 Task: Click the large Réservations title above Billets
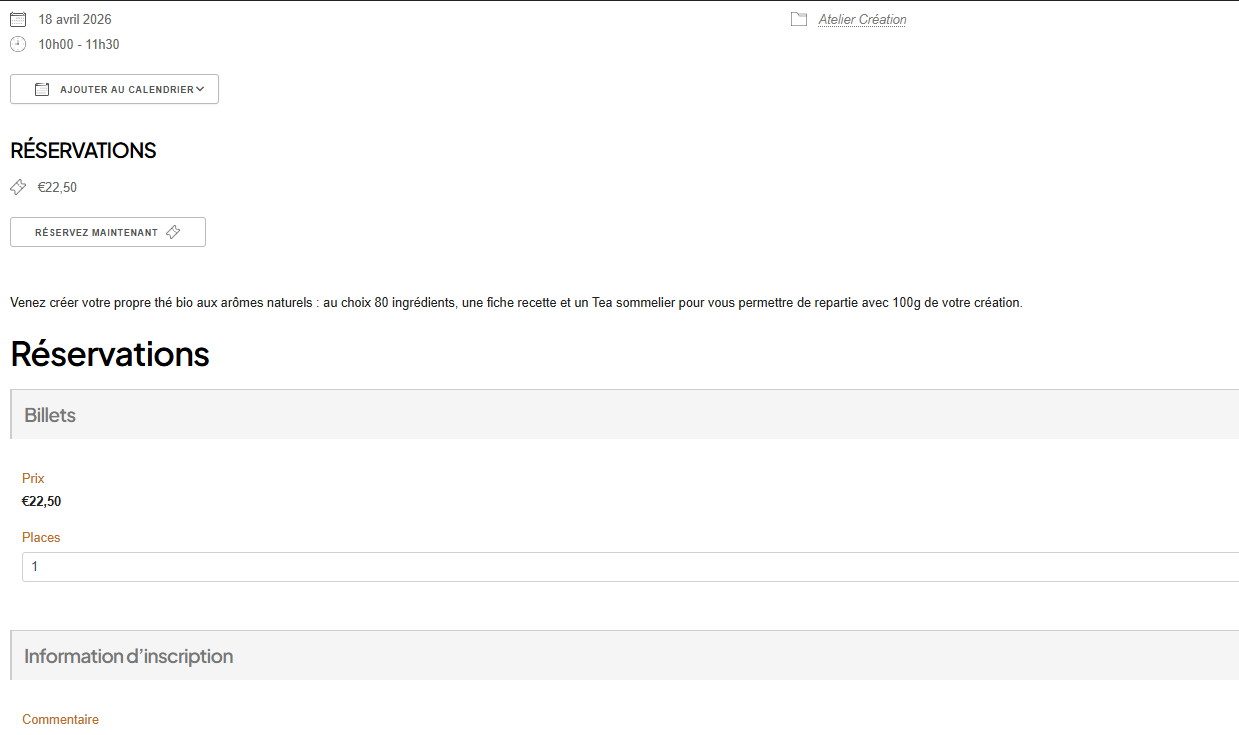tap(110, 354)
